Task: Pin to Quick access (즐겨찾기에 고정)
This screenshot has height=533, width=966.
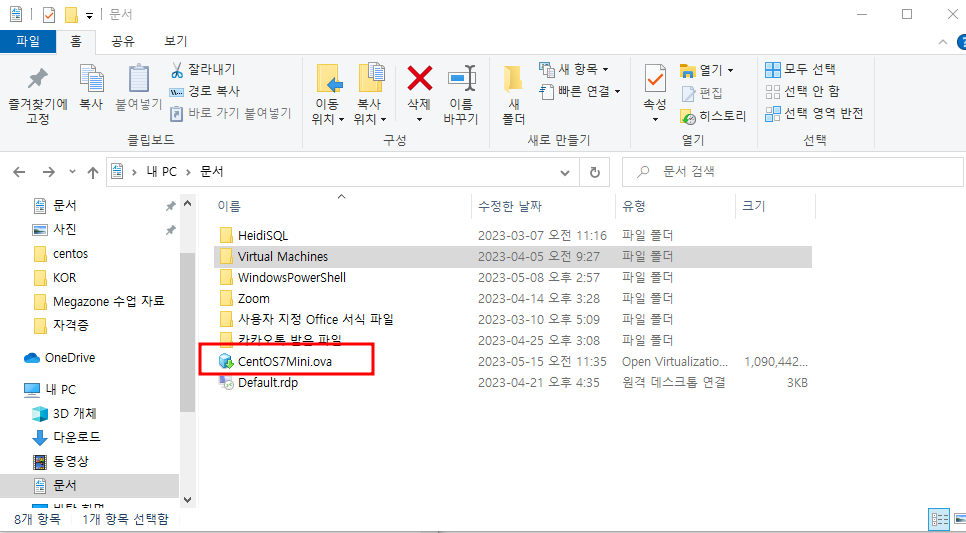Action: click(x=38, y=96)
